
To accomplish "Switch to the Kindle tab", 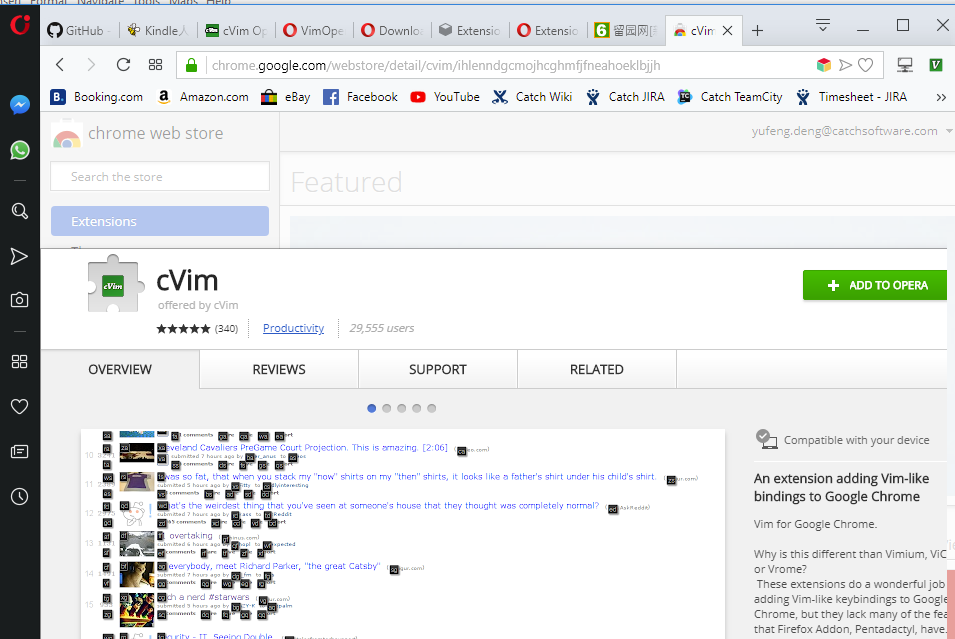I will (158, 30).
